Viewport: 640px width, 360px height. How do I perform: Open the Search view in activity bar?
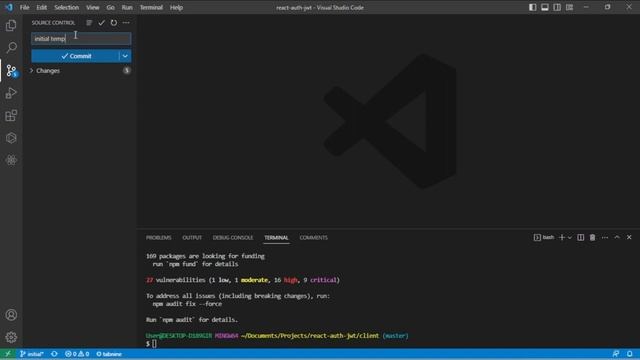[11, 48]
